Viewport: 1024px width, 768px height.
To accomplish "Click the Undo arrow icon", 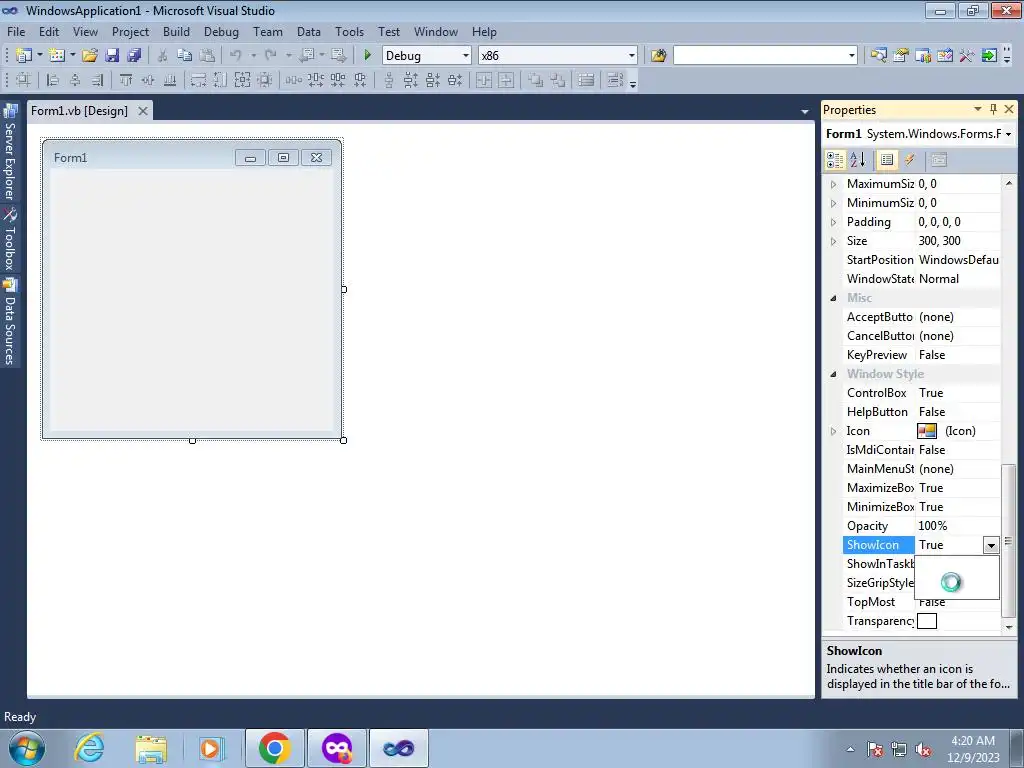I will tap(236, 56).
